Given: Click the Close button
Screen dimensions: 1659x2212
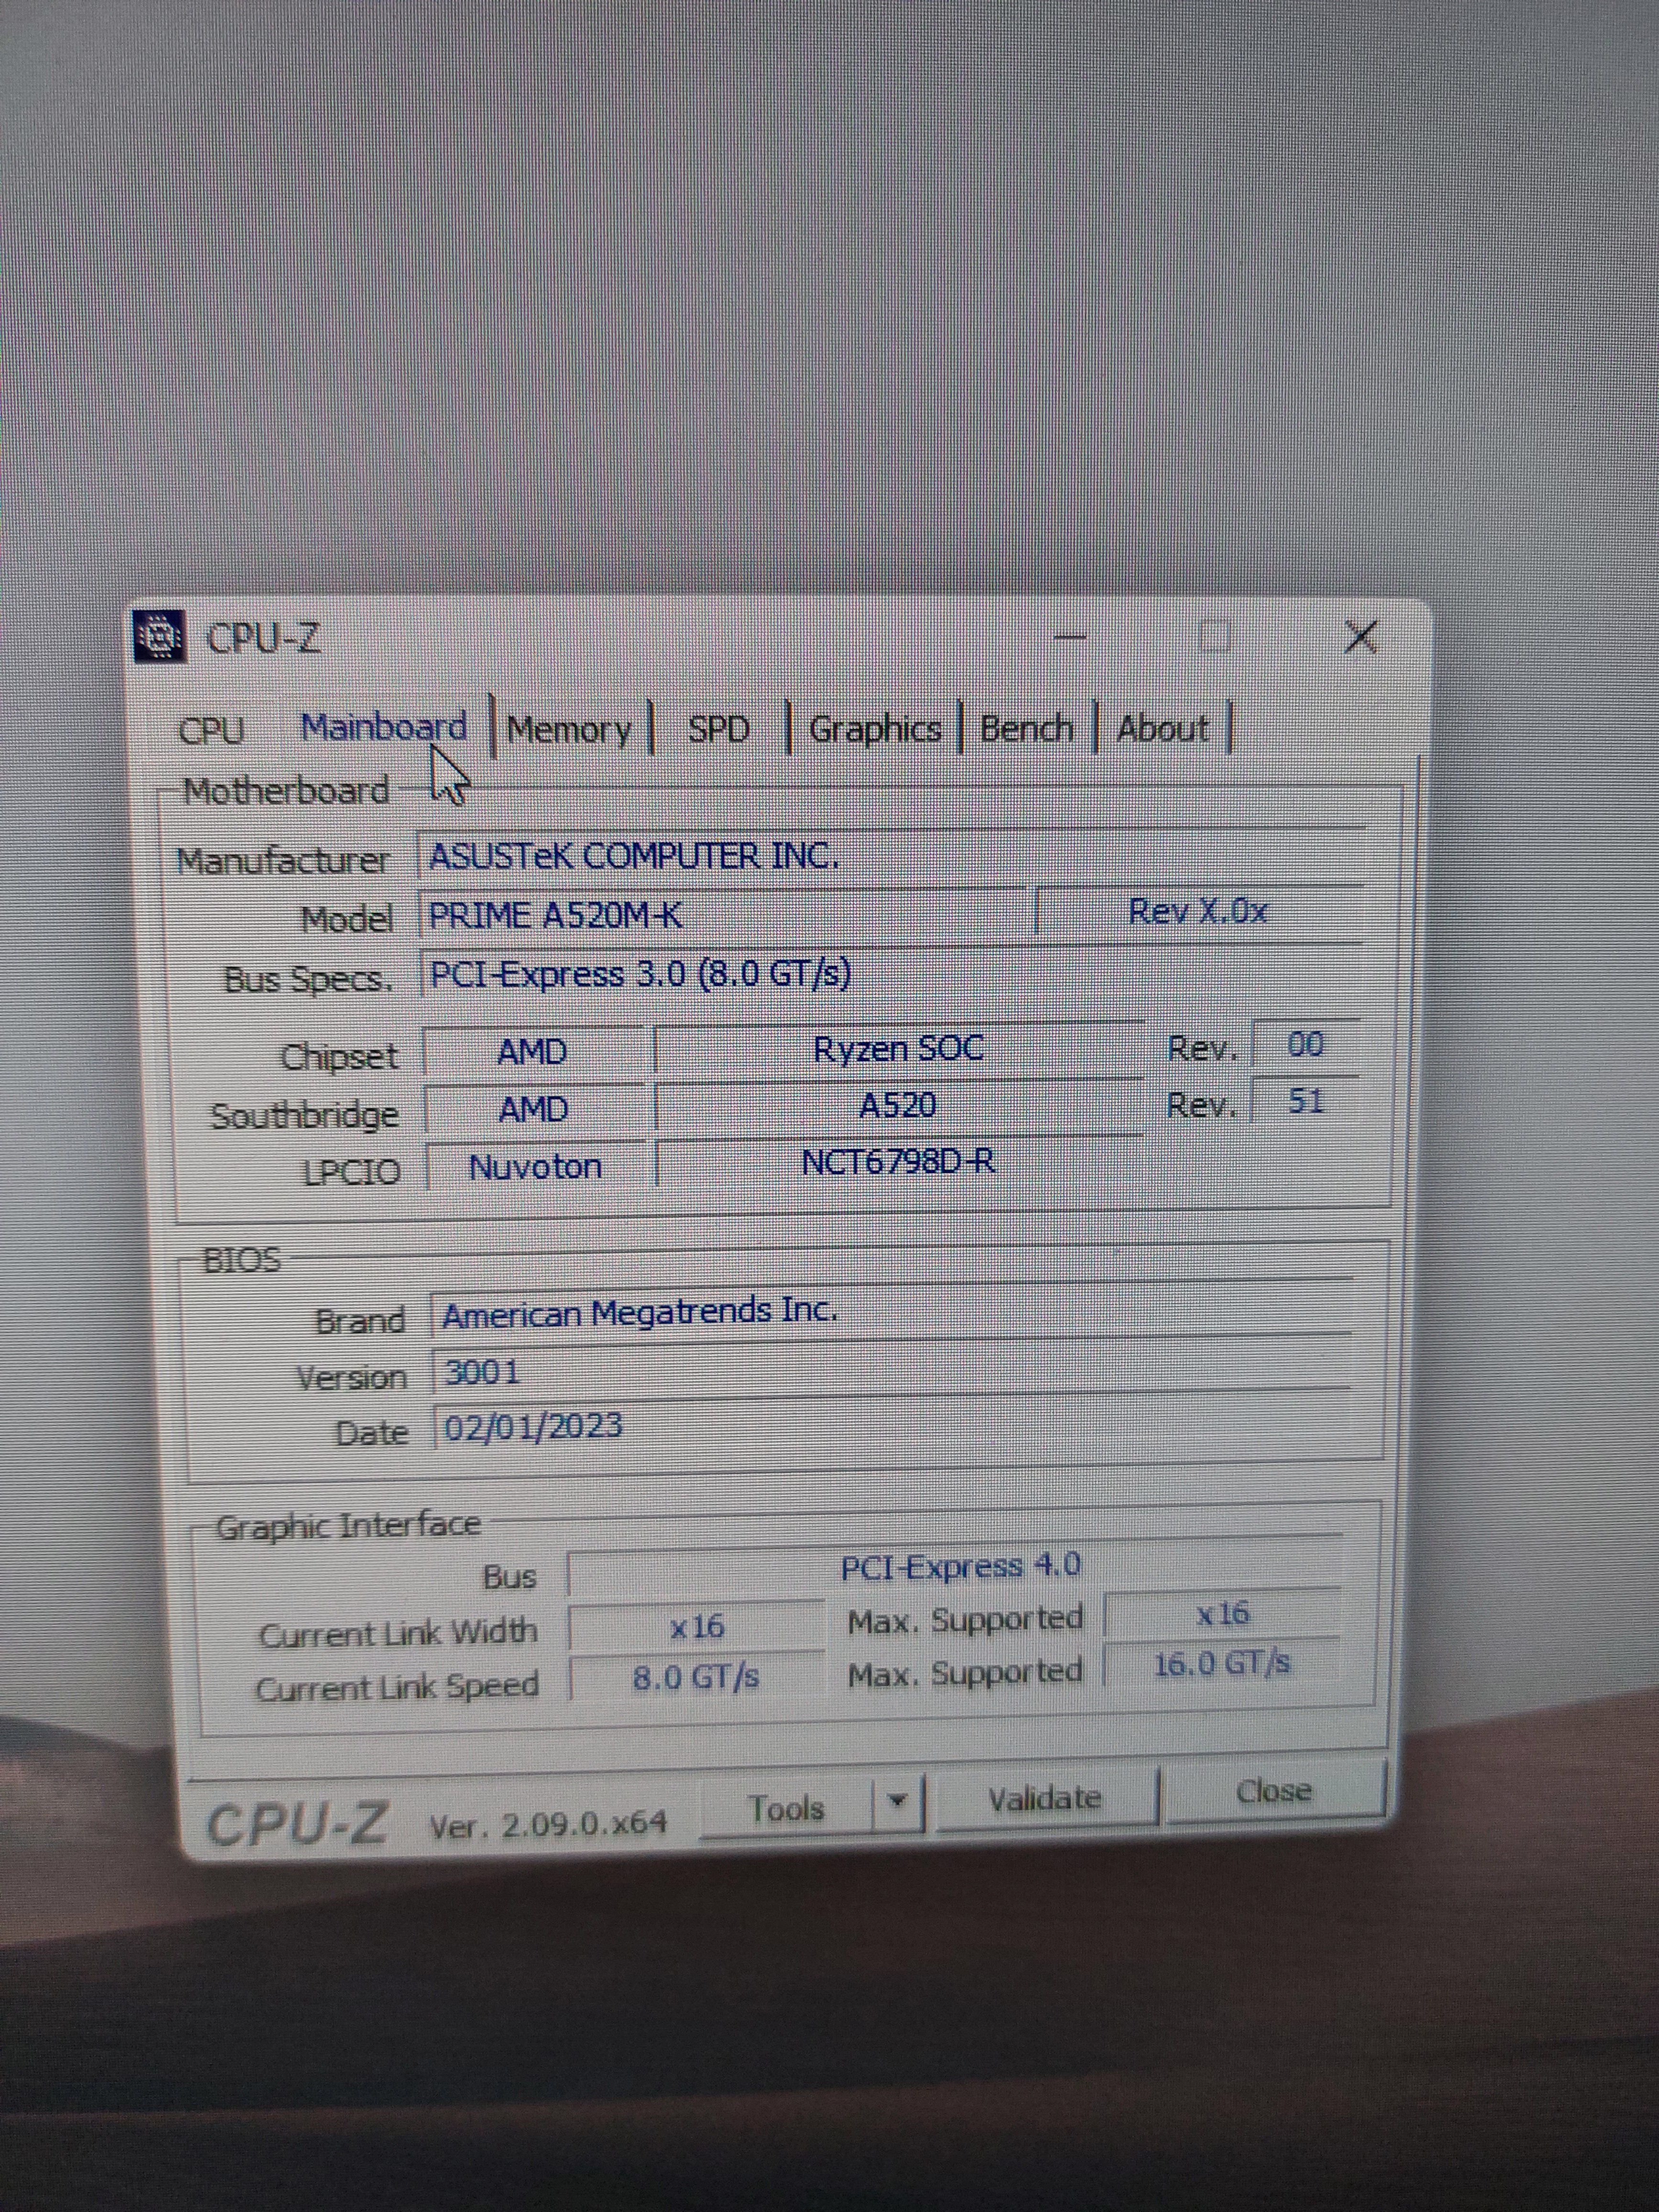Looking at the screenshot, I should coord(1273,1791).
